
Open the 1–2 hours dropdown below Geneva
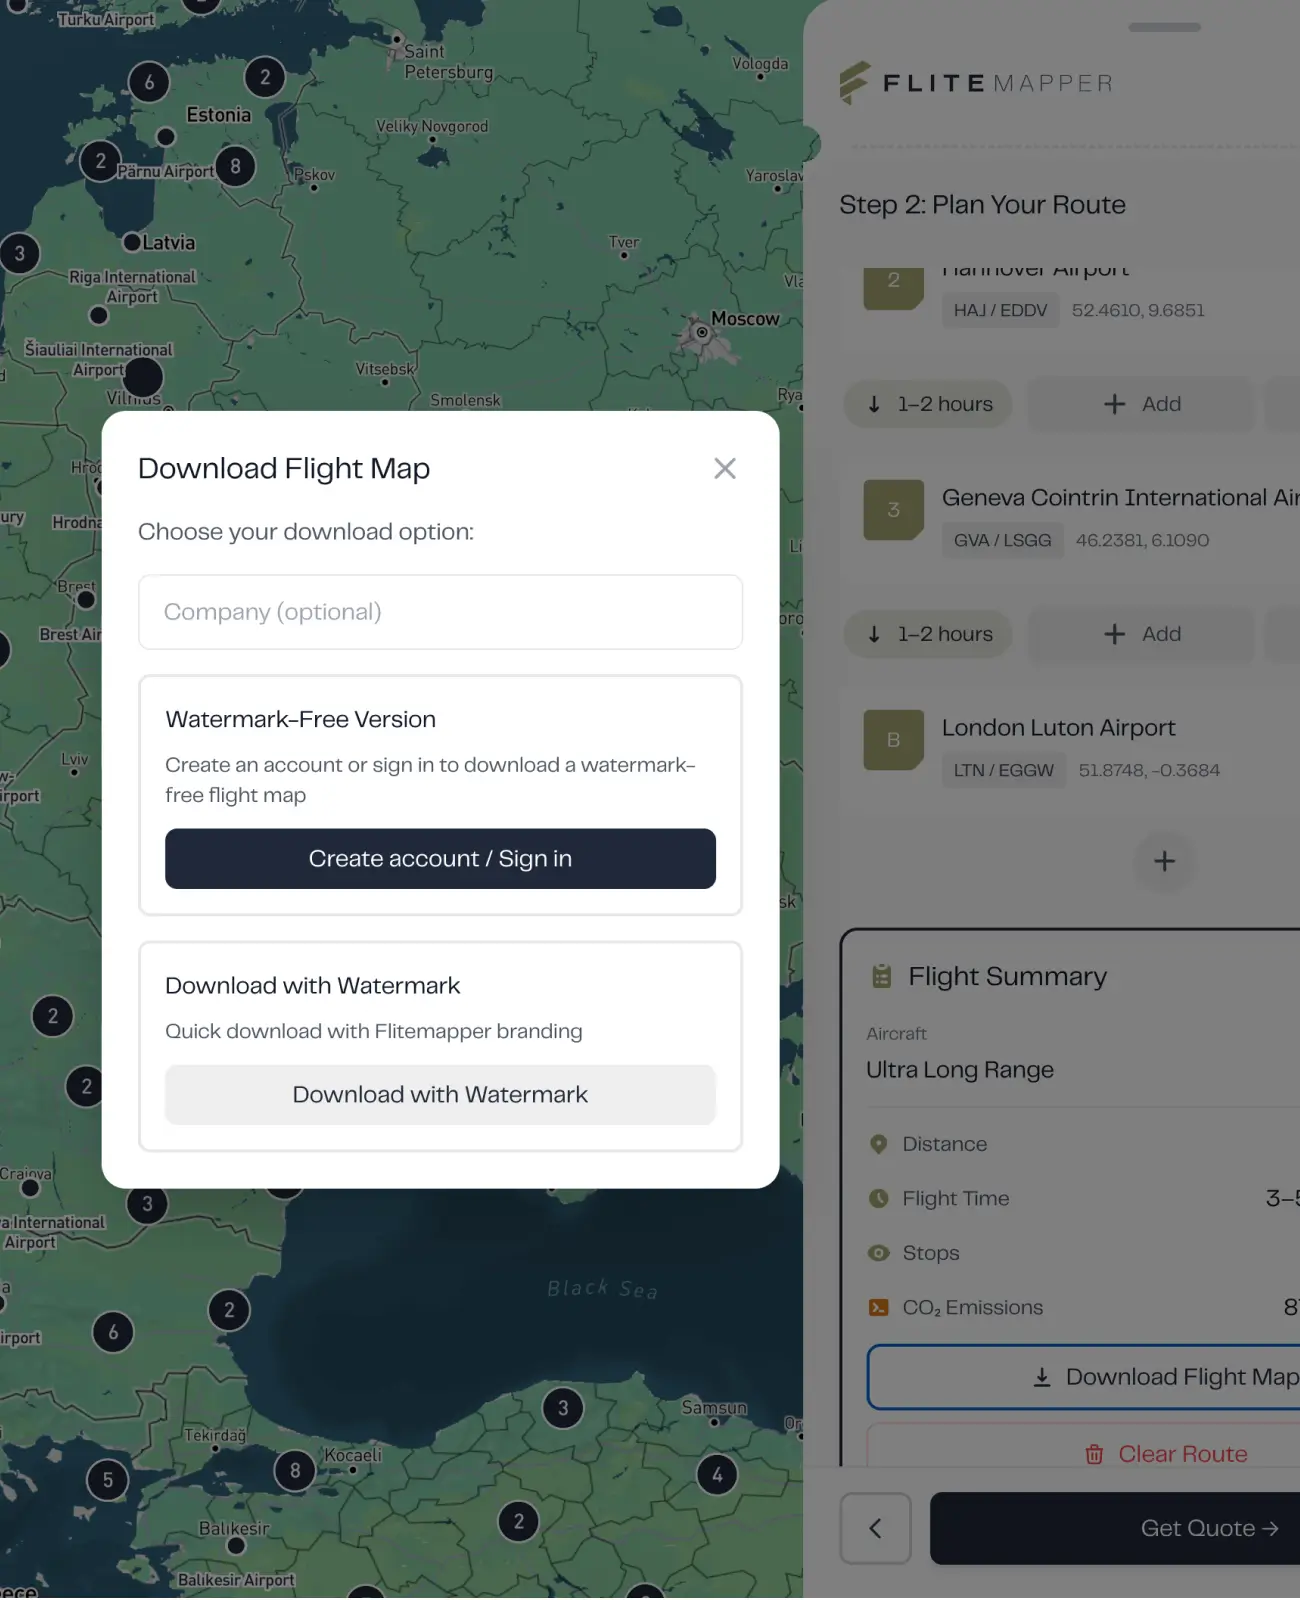point(928,634)
